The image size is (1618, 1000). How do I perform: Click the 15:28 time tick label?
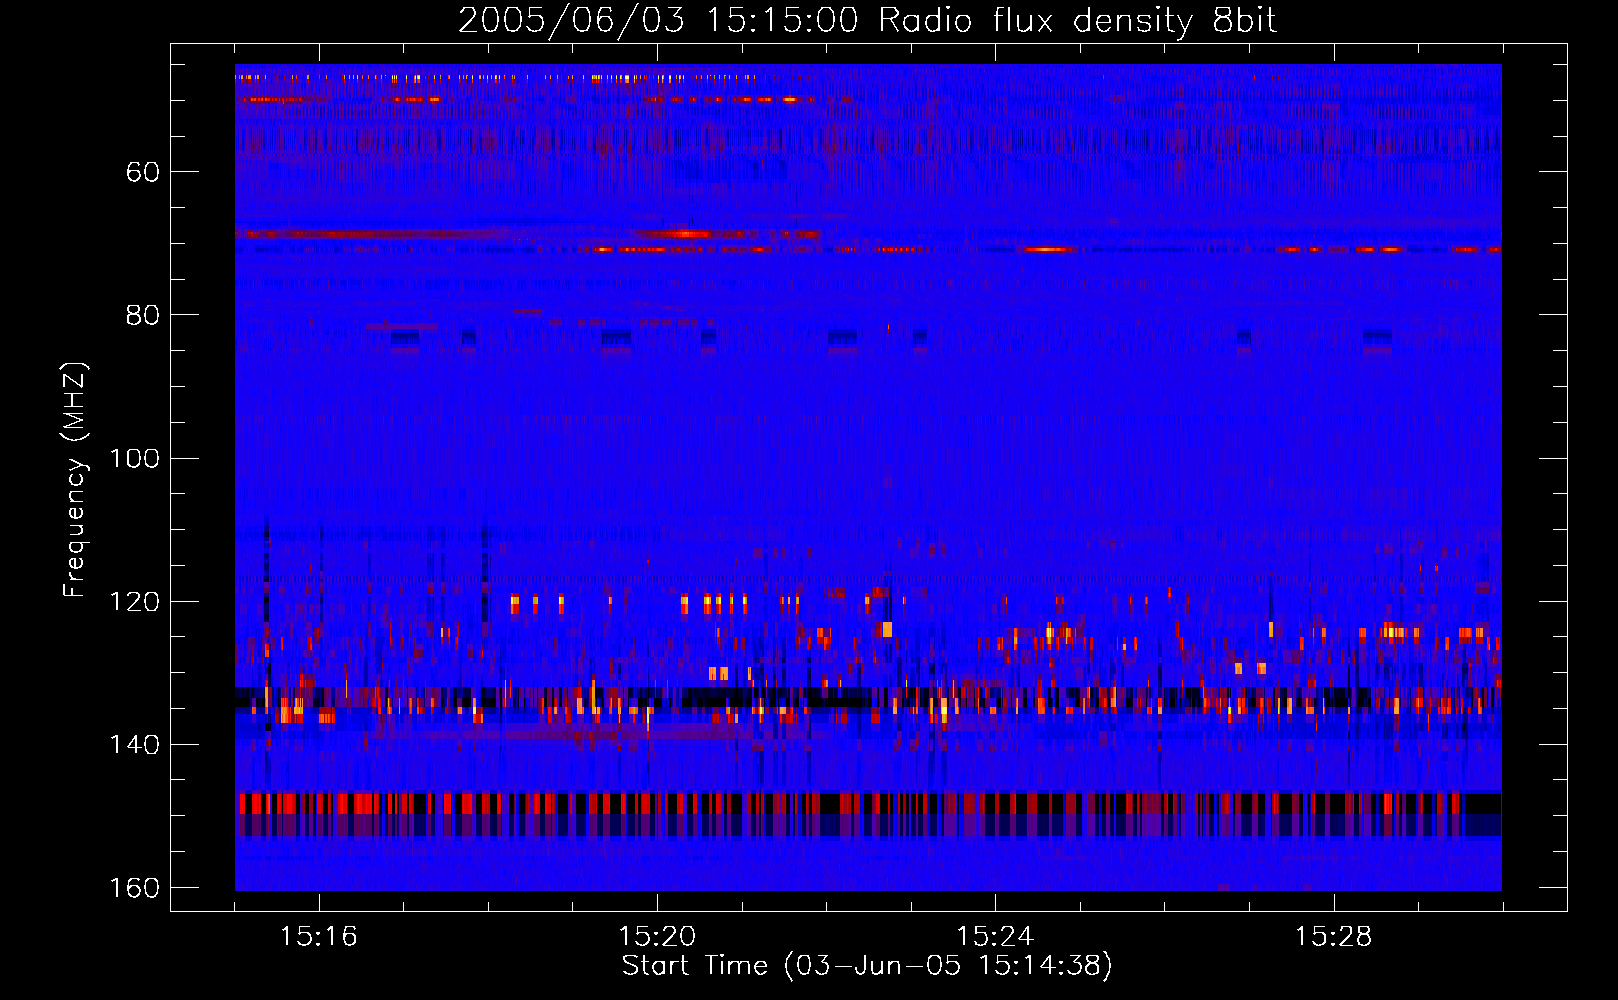[x=1333, y=937]
